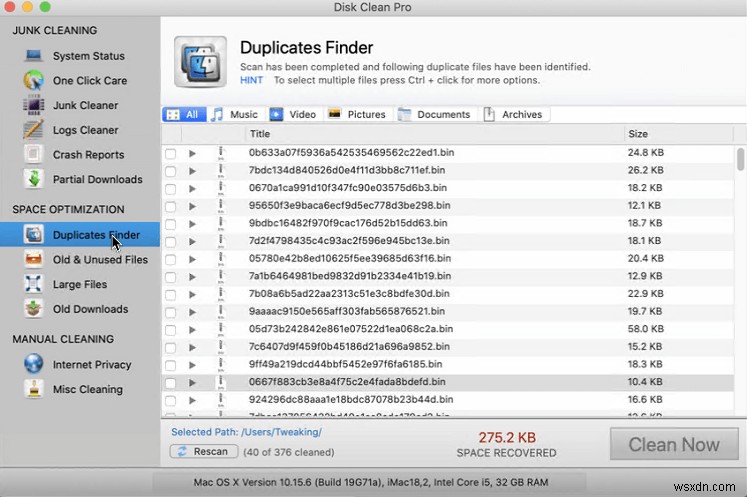Viewport: 747px width, 497px height.
Task: Mark checkbox for 7b08a6b5ad22aa2313c51e3c8bdfe30d.bin
Action: (170, 294)
